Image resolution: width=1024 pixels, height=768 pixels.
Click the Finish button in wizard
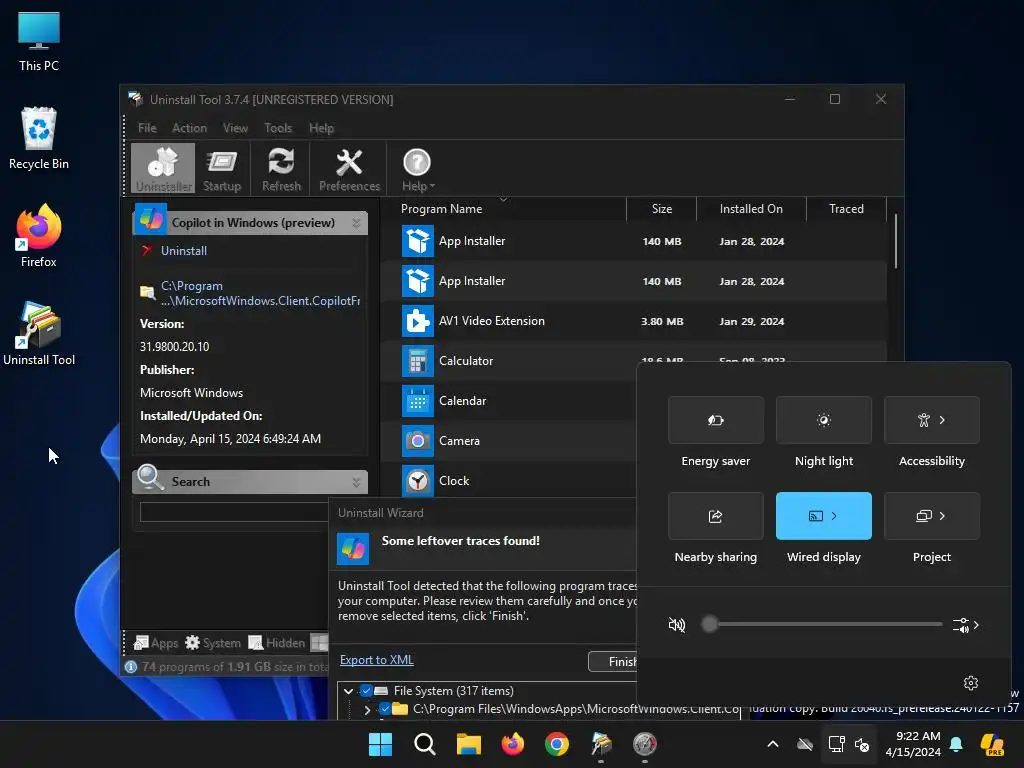(x=613, y=662)
